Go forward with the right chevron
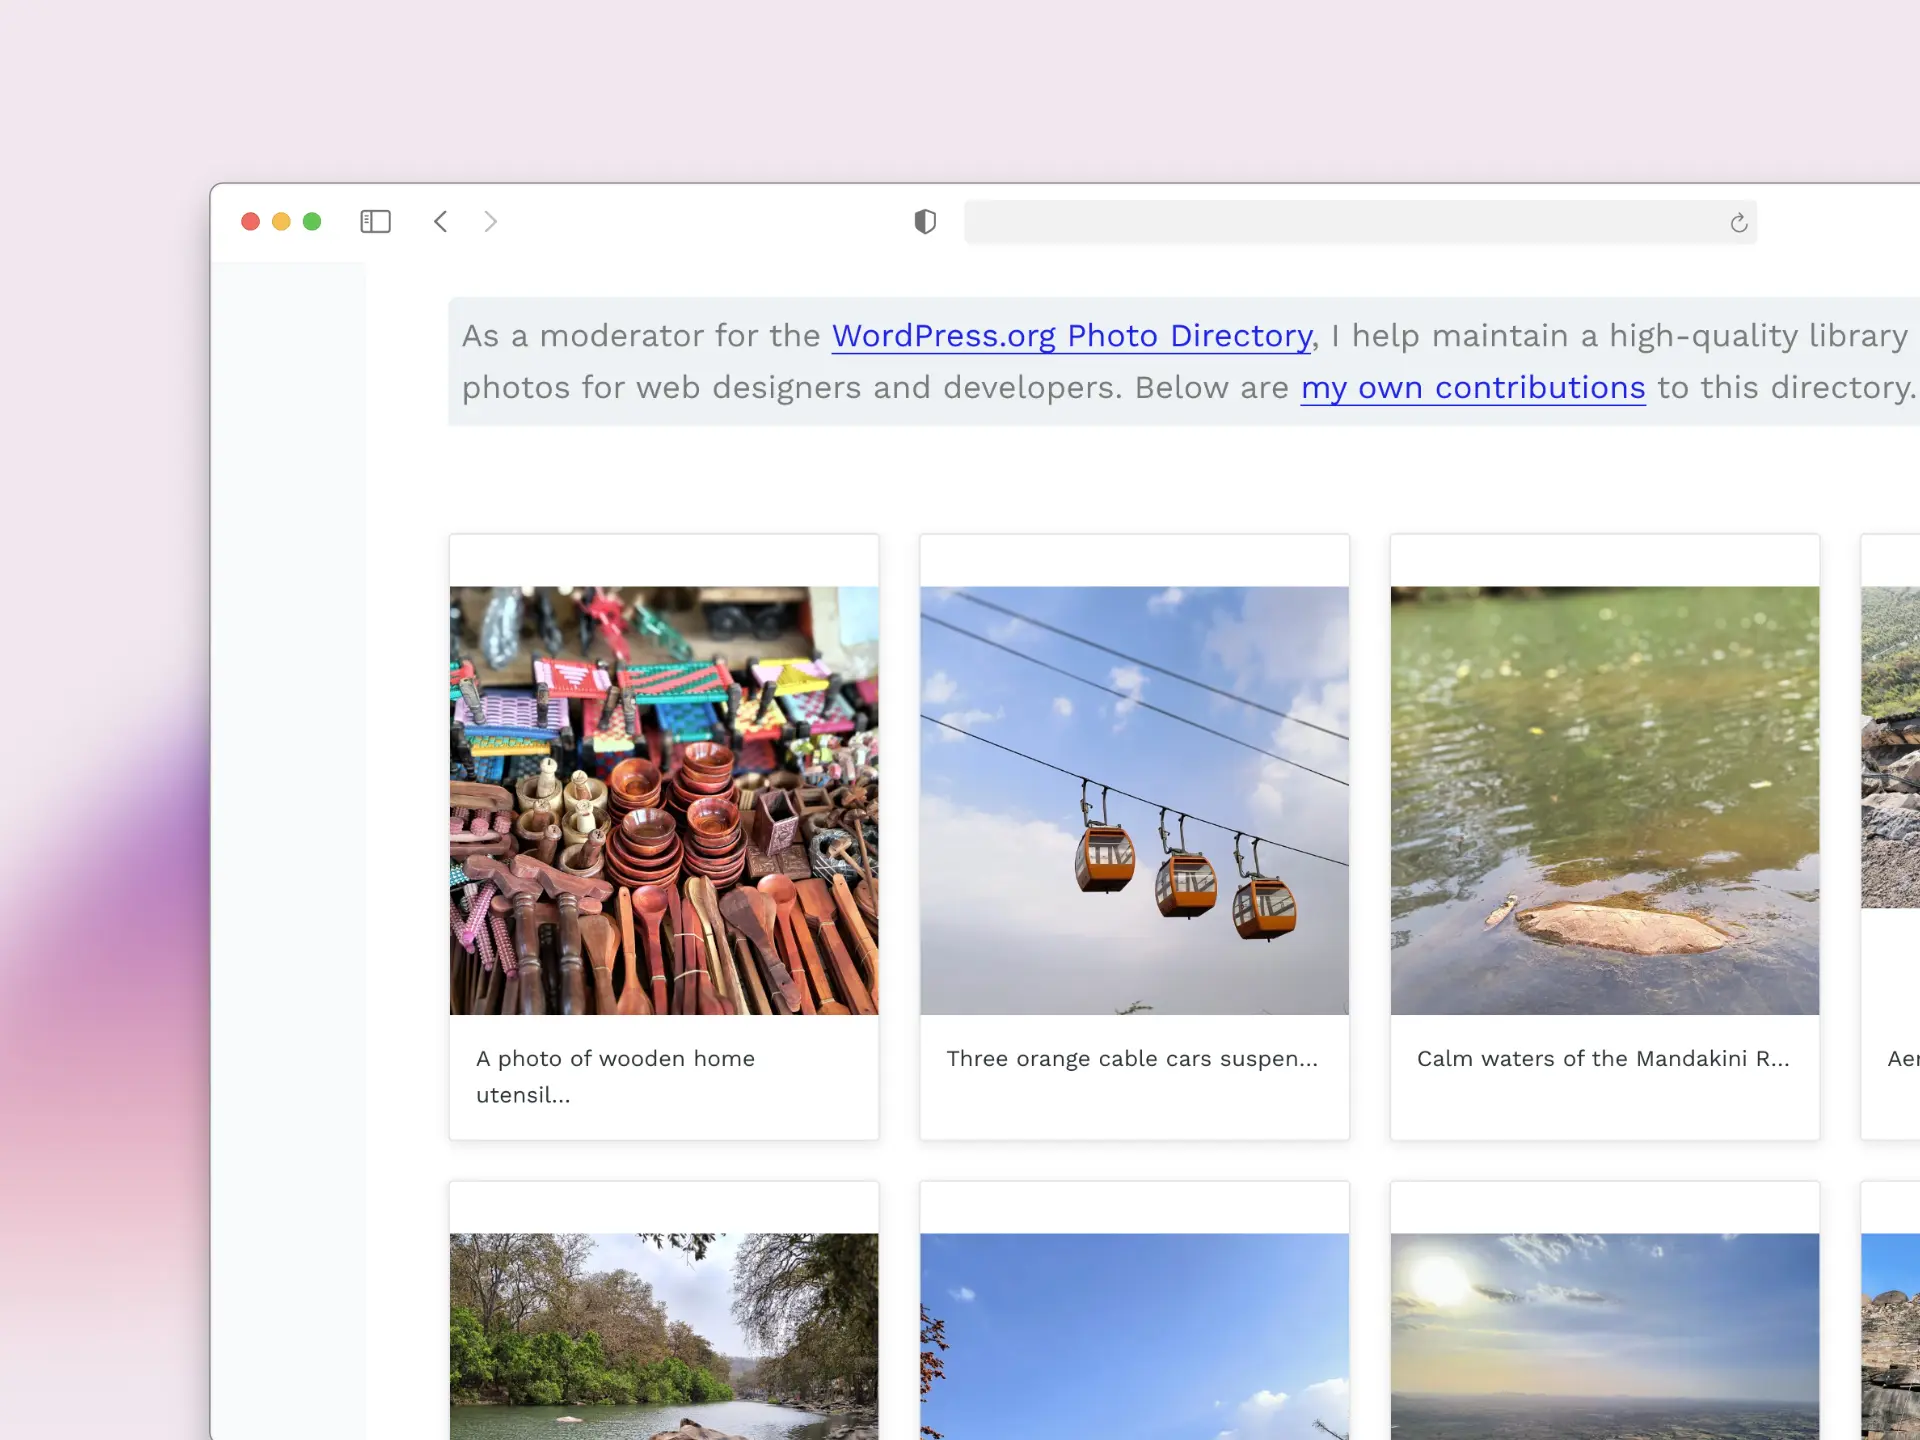Screen dimensions: 1920x1440 pos(490,221)
